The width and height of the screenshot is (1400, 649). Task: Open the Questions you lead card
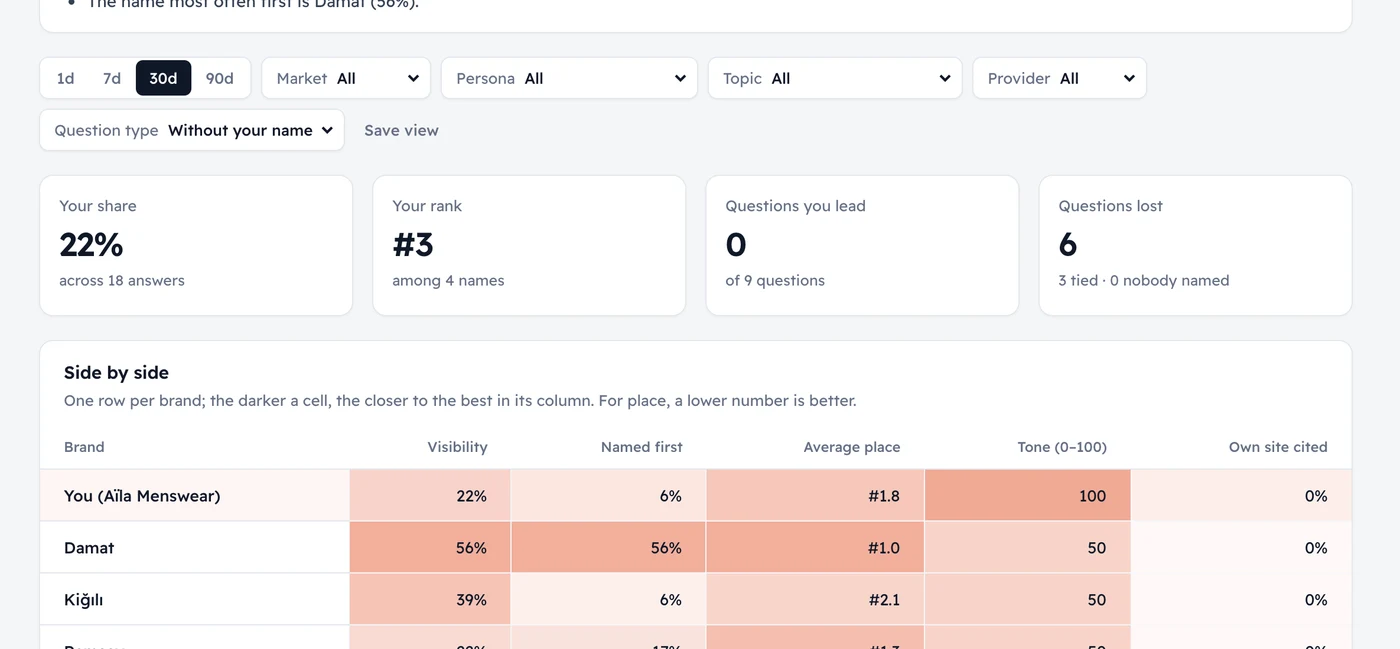click(862, 246)
